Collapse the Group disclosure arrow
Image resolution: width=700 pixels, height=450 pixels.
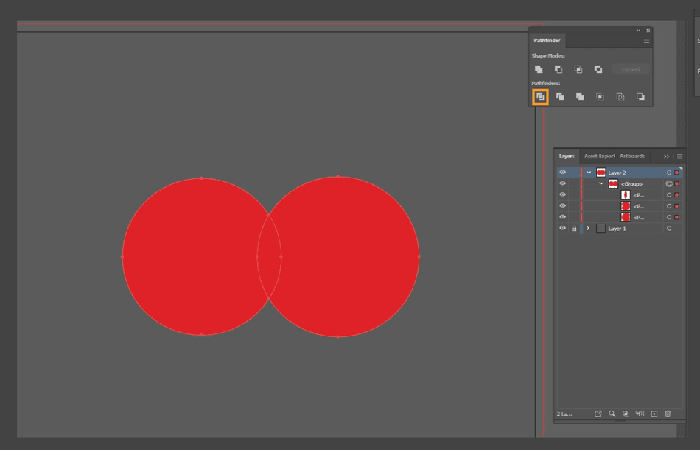601,183
